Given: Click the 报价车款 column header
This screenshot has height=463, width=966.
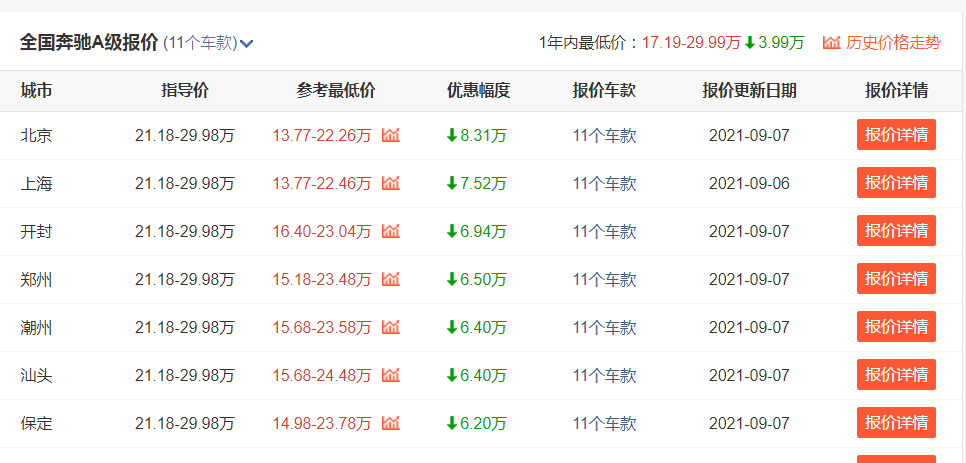Looking at the screenshot, I should (x=604, y=91).
